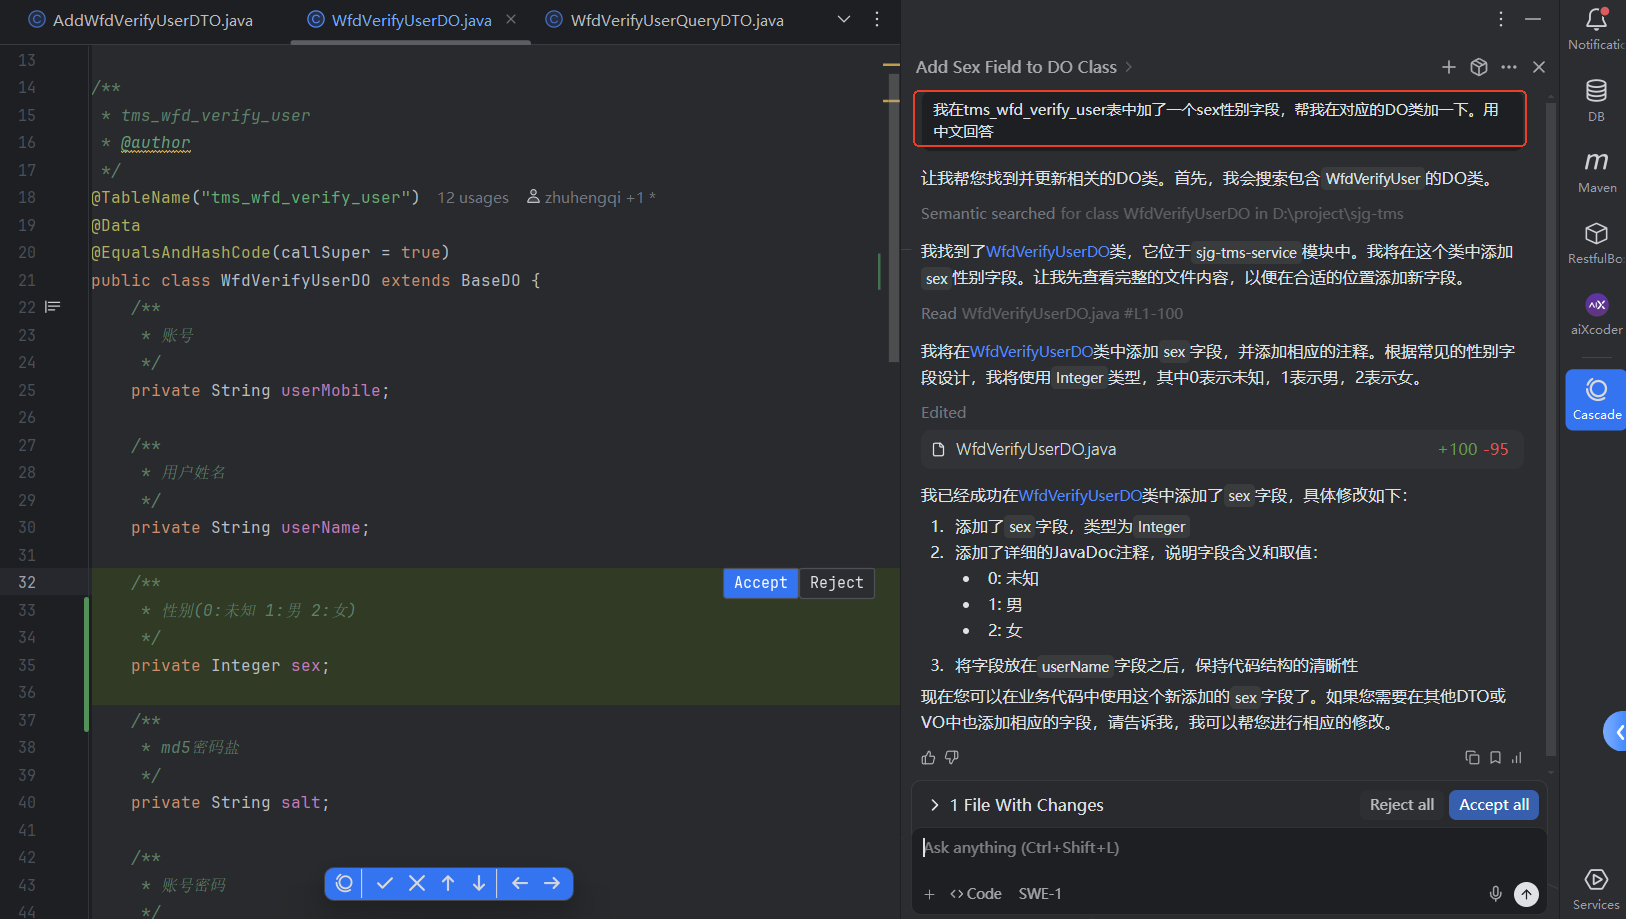Open tool window options vertical dots

[x=1501, y=19]
